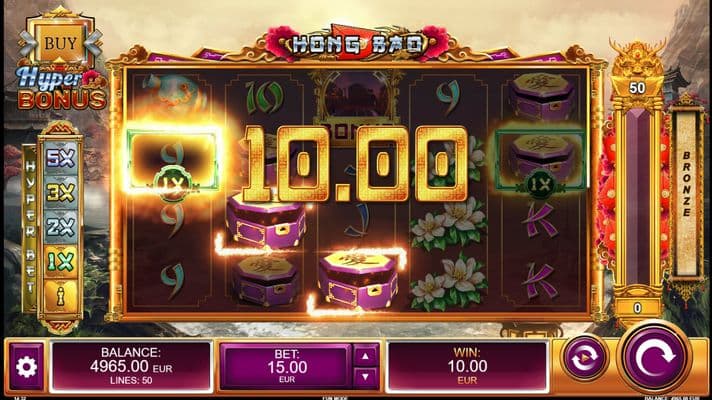Click the highlighted 1X chest symbol on the fifth reel
Image resolution: width=712 pixels, height=400 pixels.
(540, 159)
